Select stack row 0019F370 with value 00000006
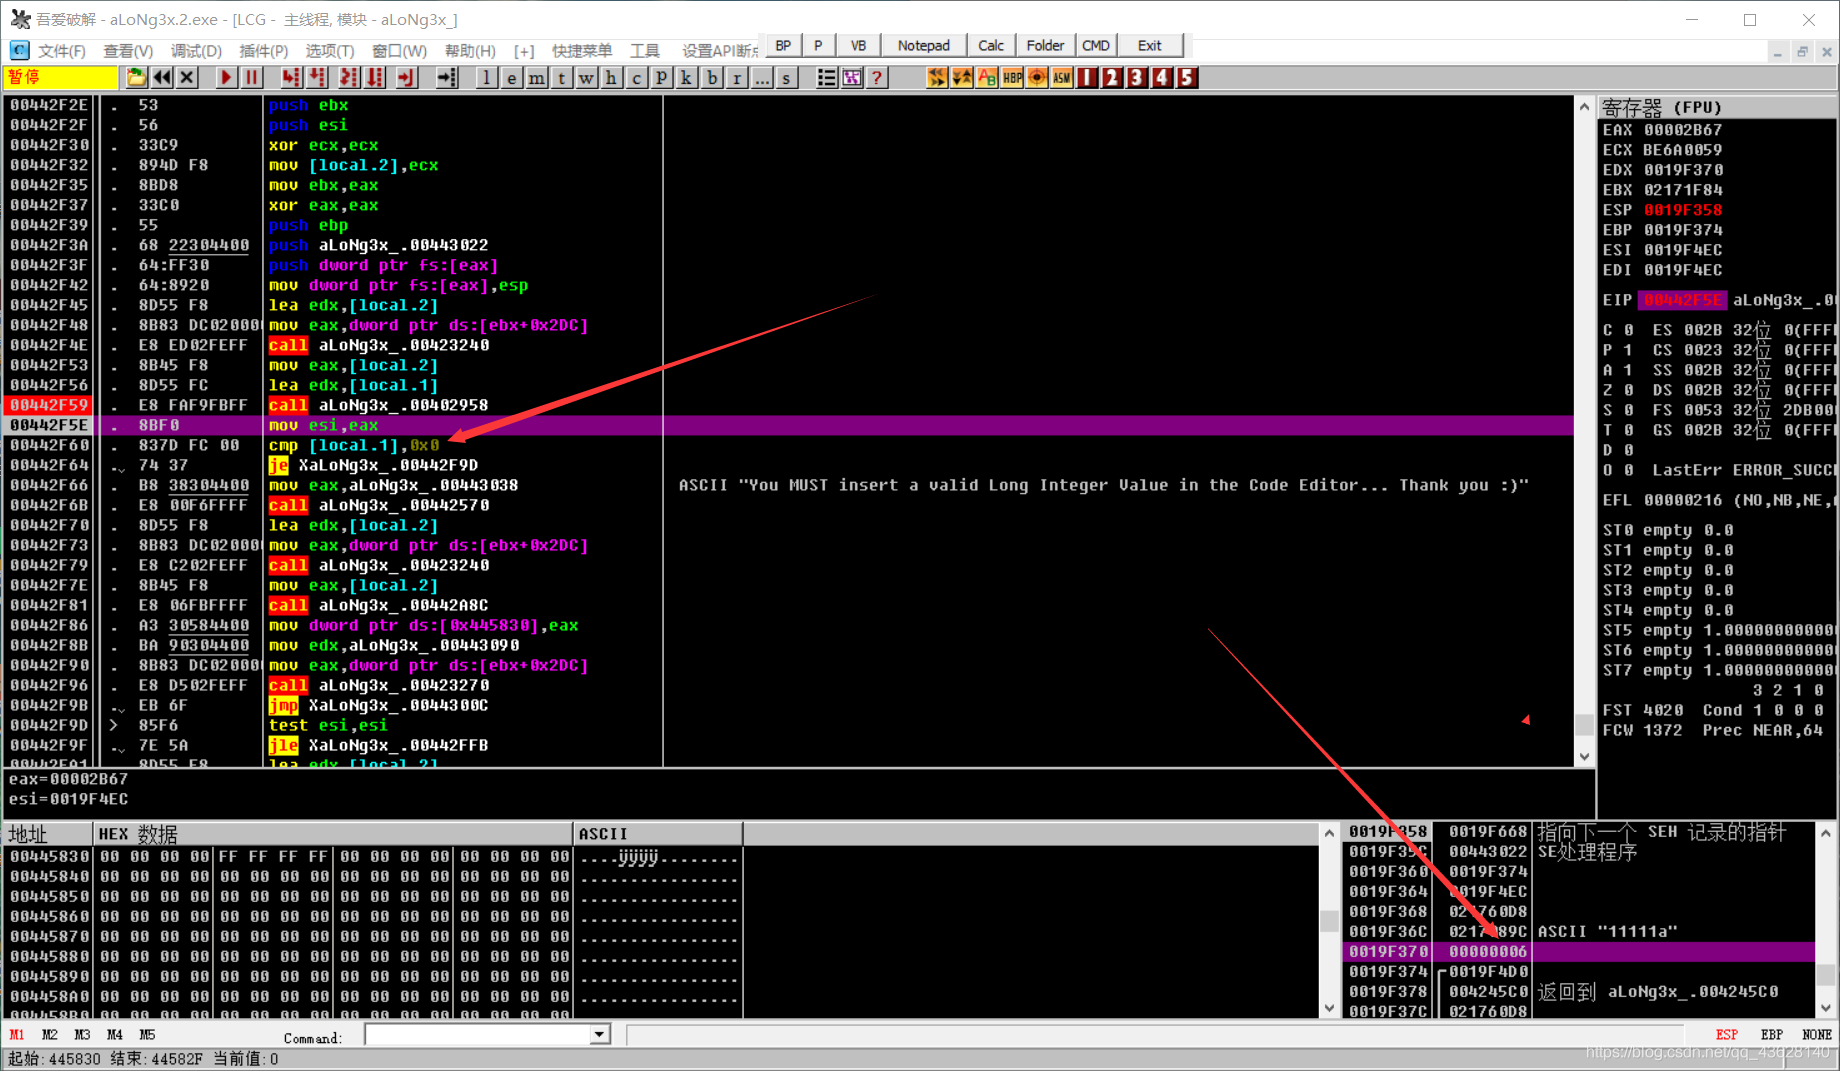 pos(1578,951)
